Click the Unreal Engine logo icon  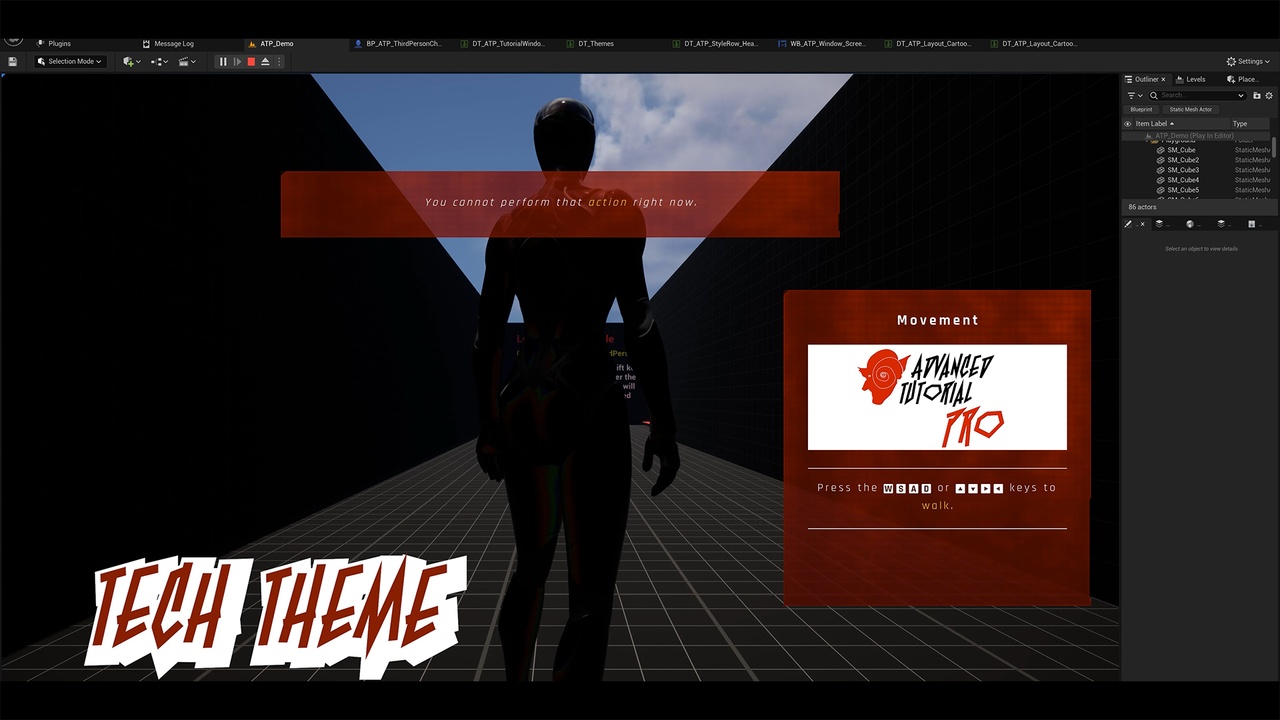(12, 40)
